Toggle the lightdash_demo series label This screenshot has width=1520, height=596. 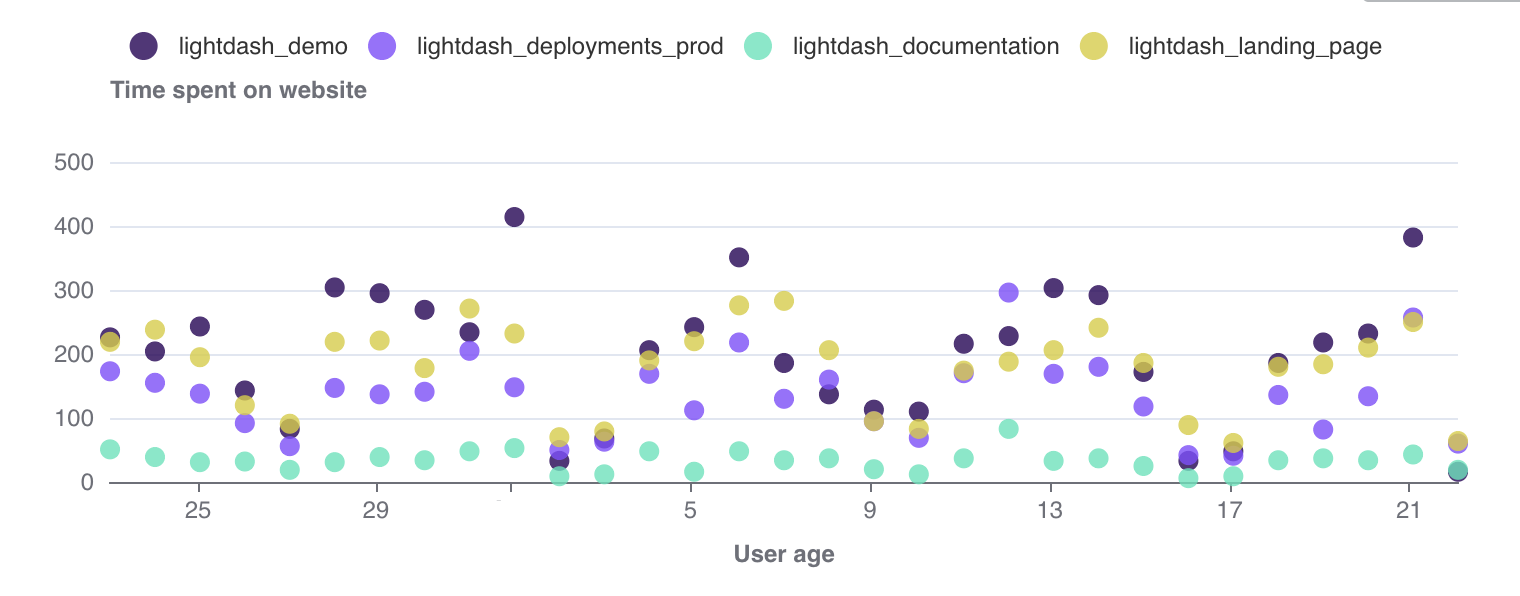coord(263,46)
